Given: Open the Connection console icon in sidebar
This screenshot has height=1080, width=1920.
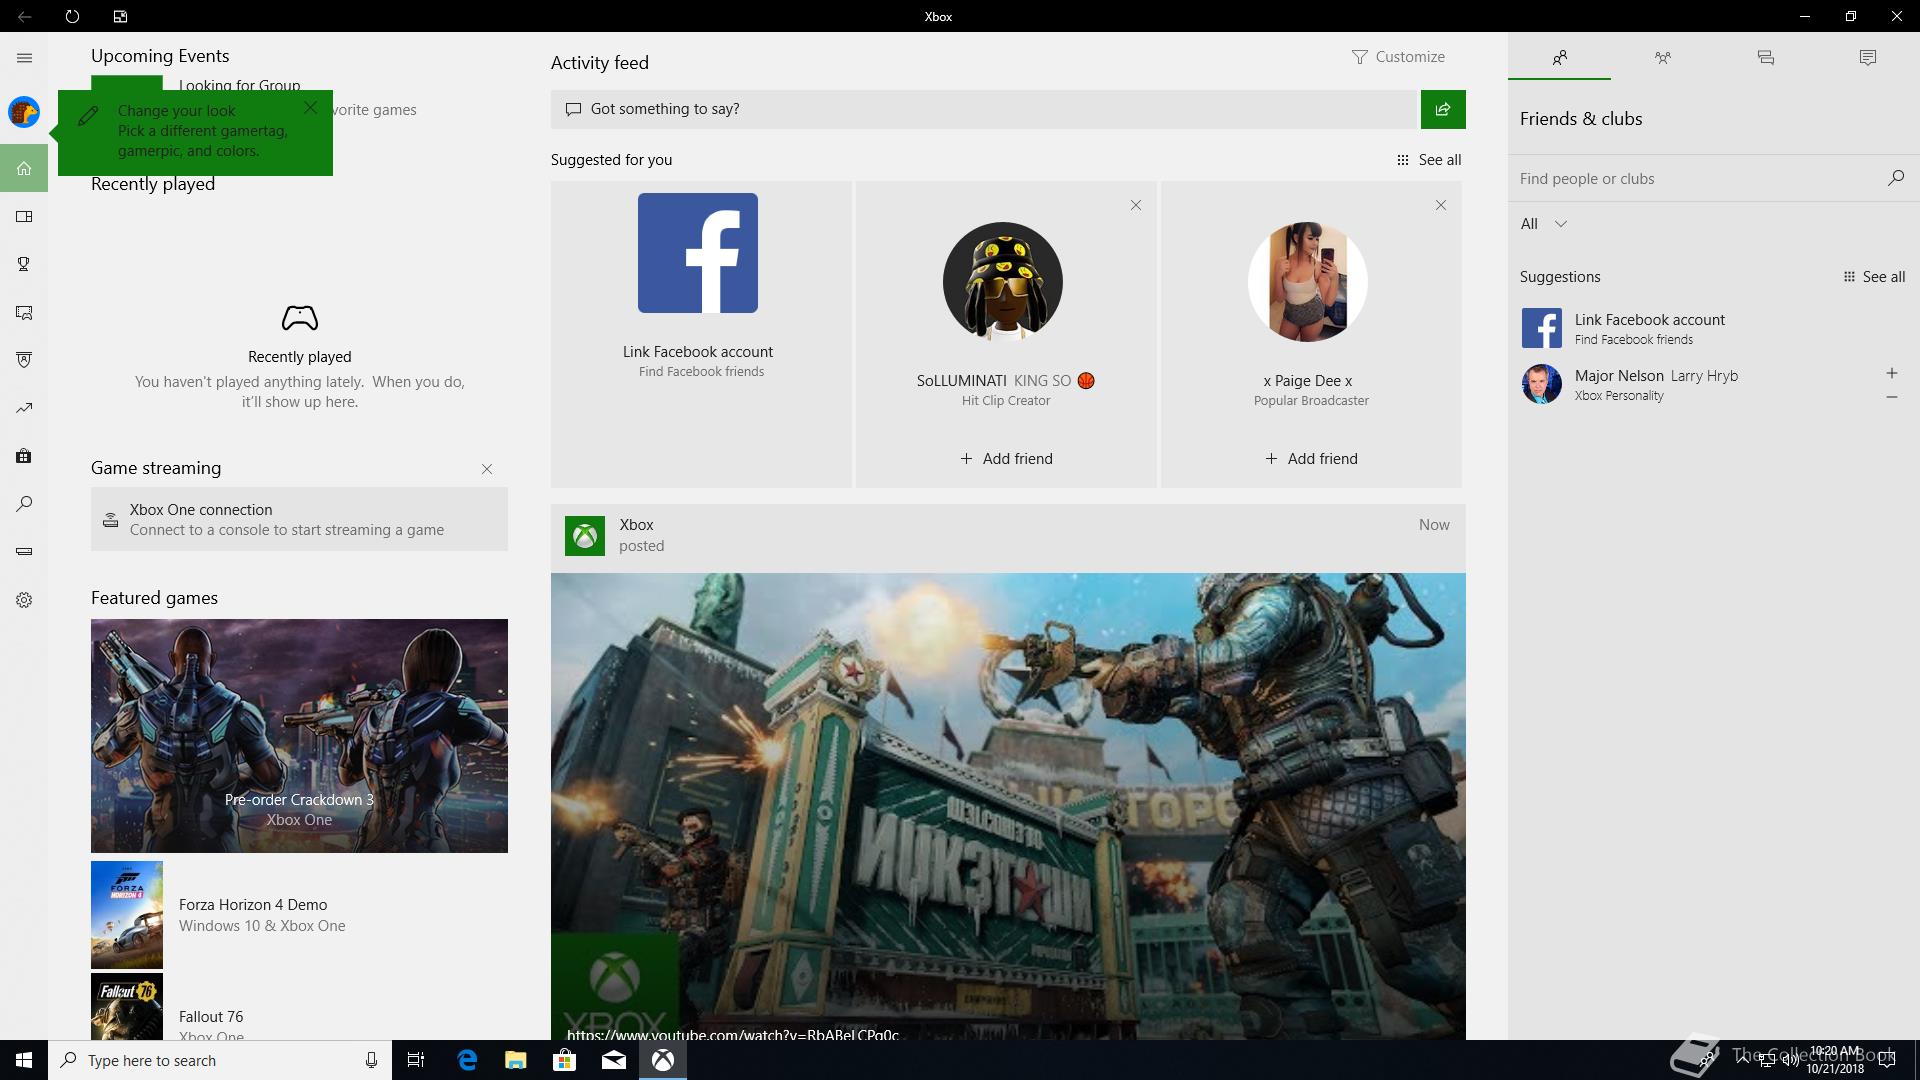Looking at the screenshot, I should [x=24, y=551].
